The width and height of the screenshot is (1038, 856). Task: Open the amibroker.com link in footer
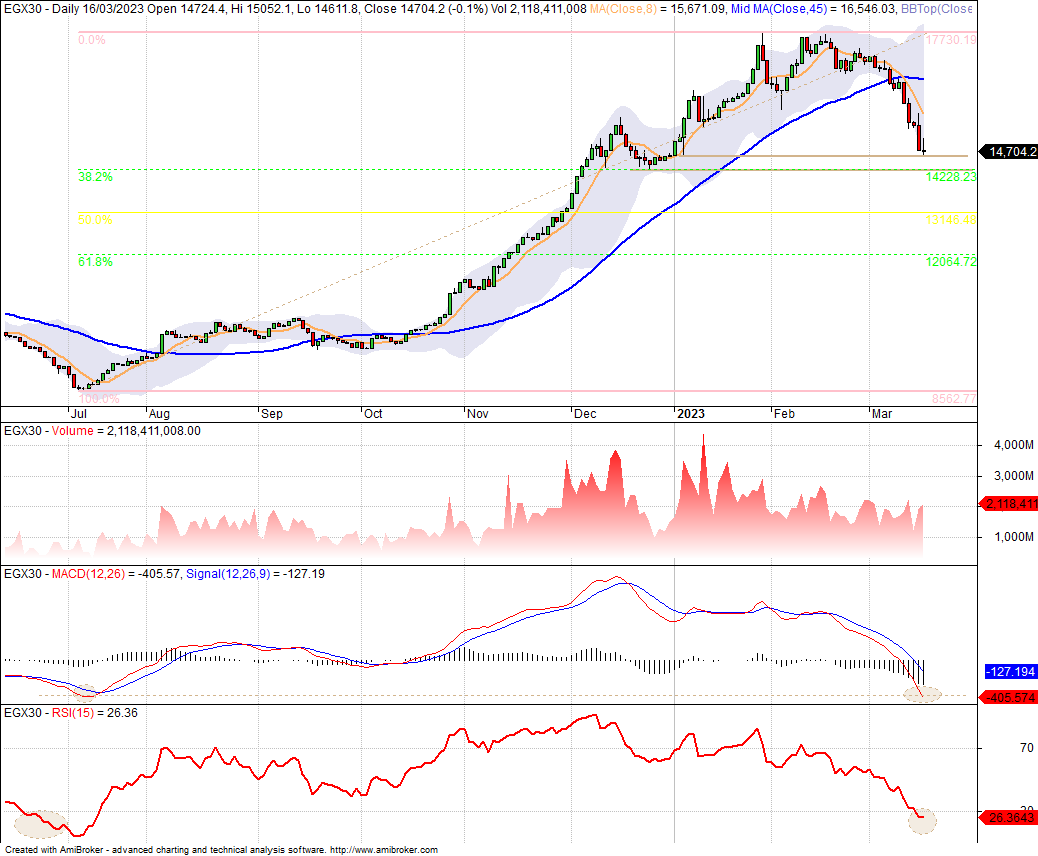[x=384, y=850]
